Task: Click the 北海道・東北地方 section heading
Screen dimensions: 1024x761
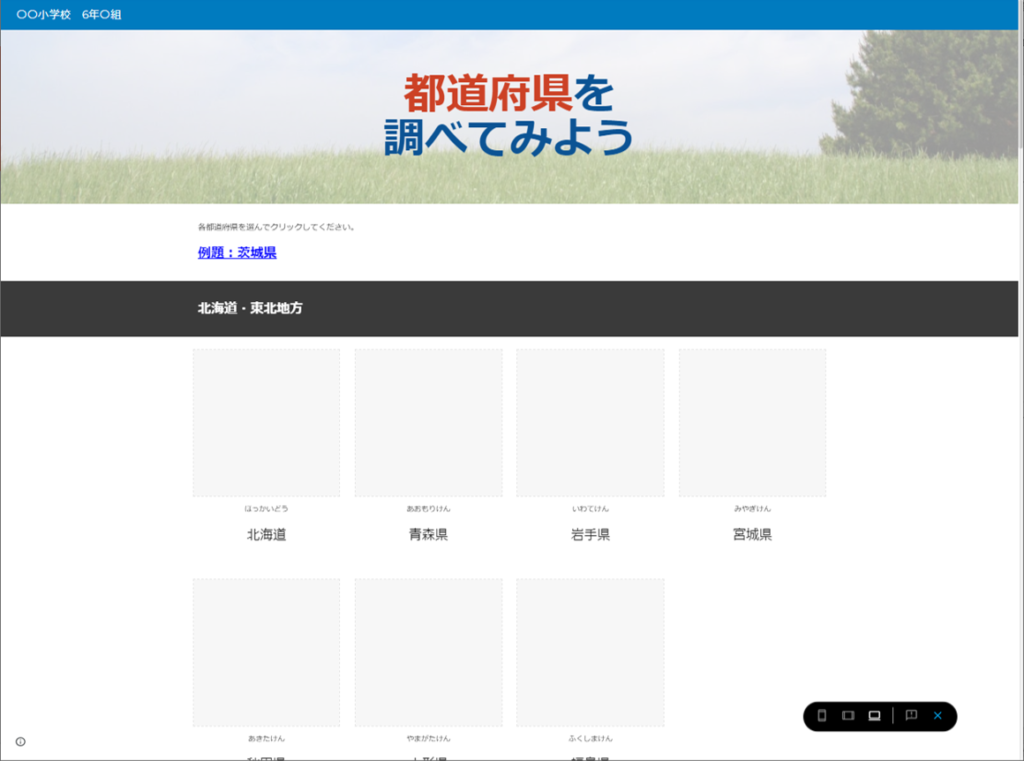Action: 250,308
